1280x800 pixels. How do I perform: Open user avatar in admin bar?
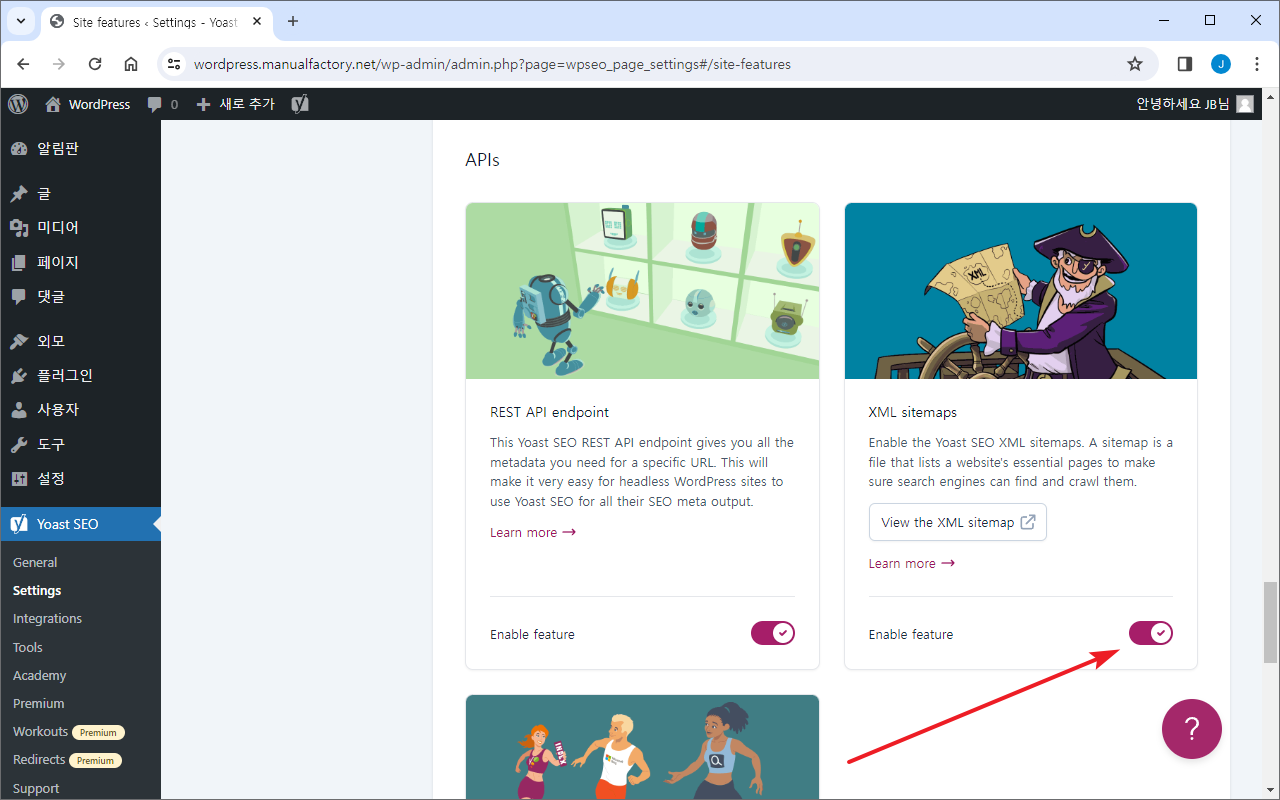1245,104
